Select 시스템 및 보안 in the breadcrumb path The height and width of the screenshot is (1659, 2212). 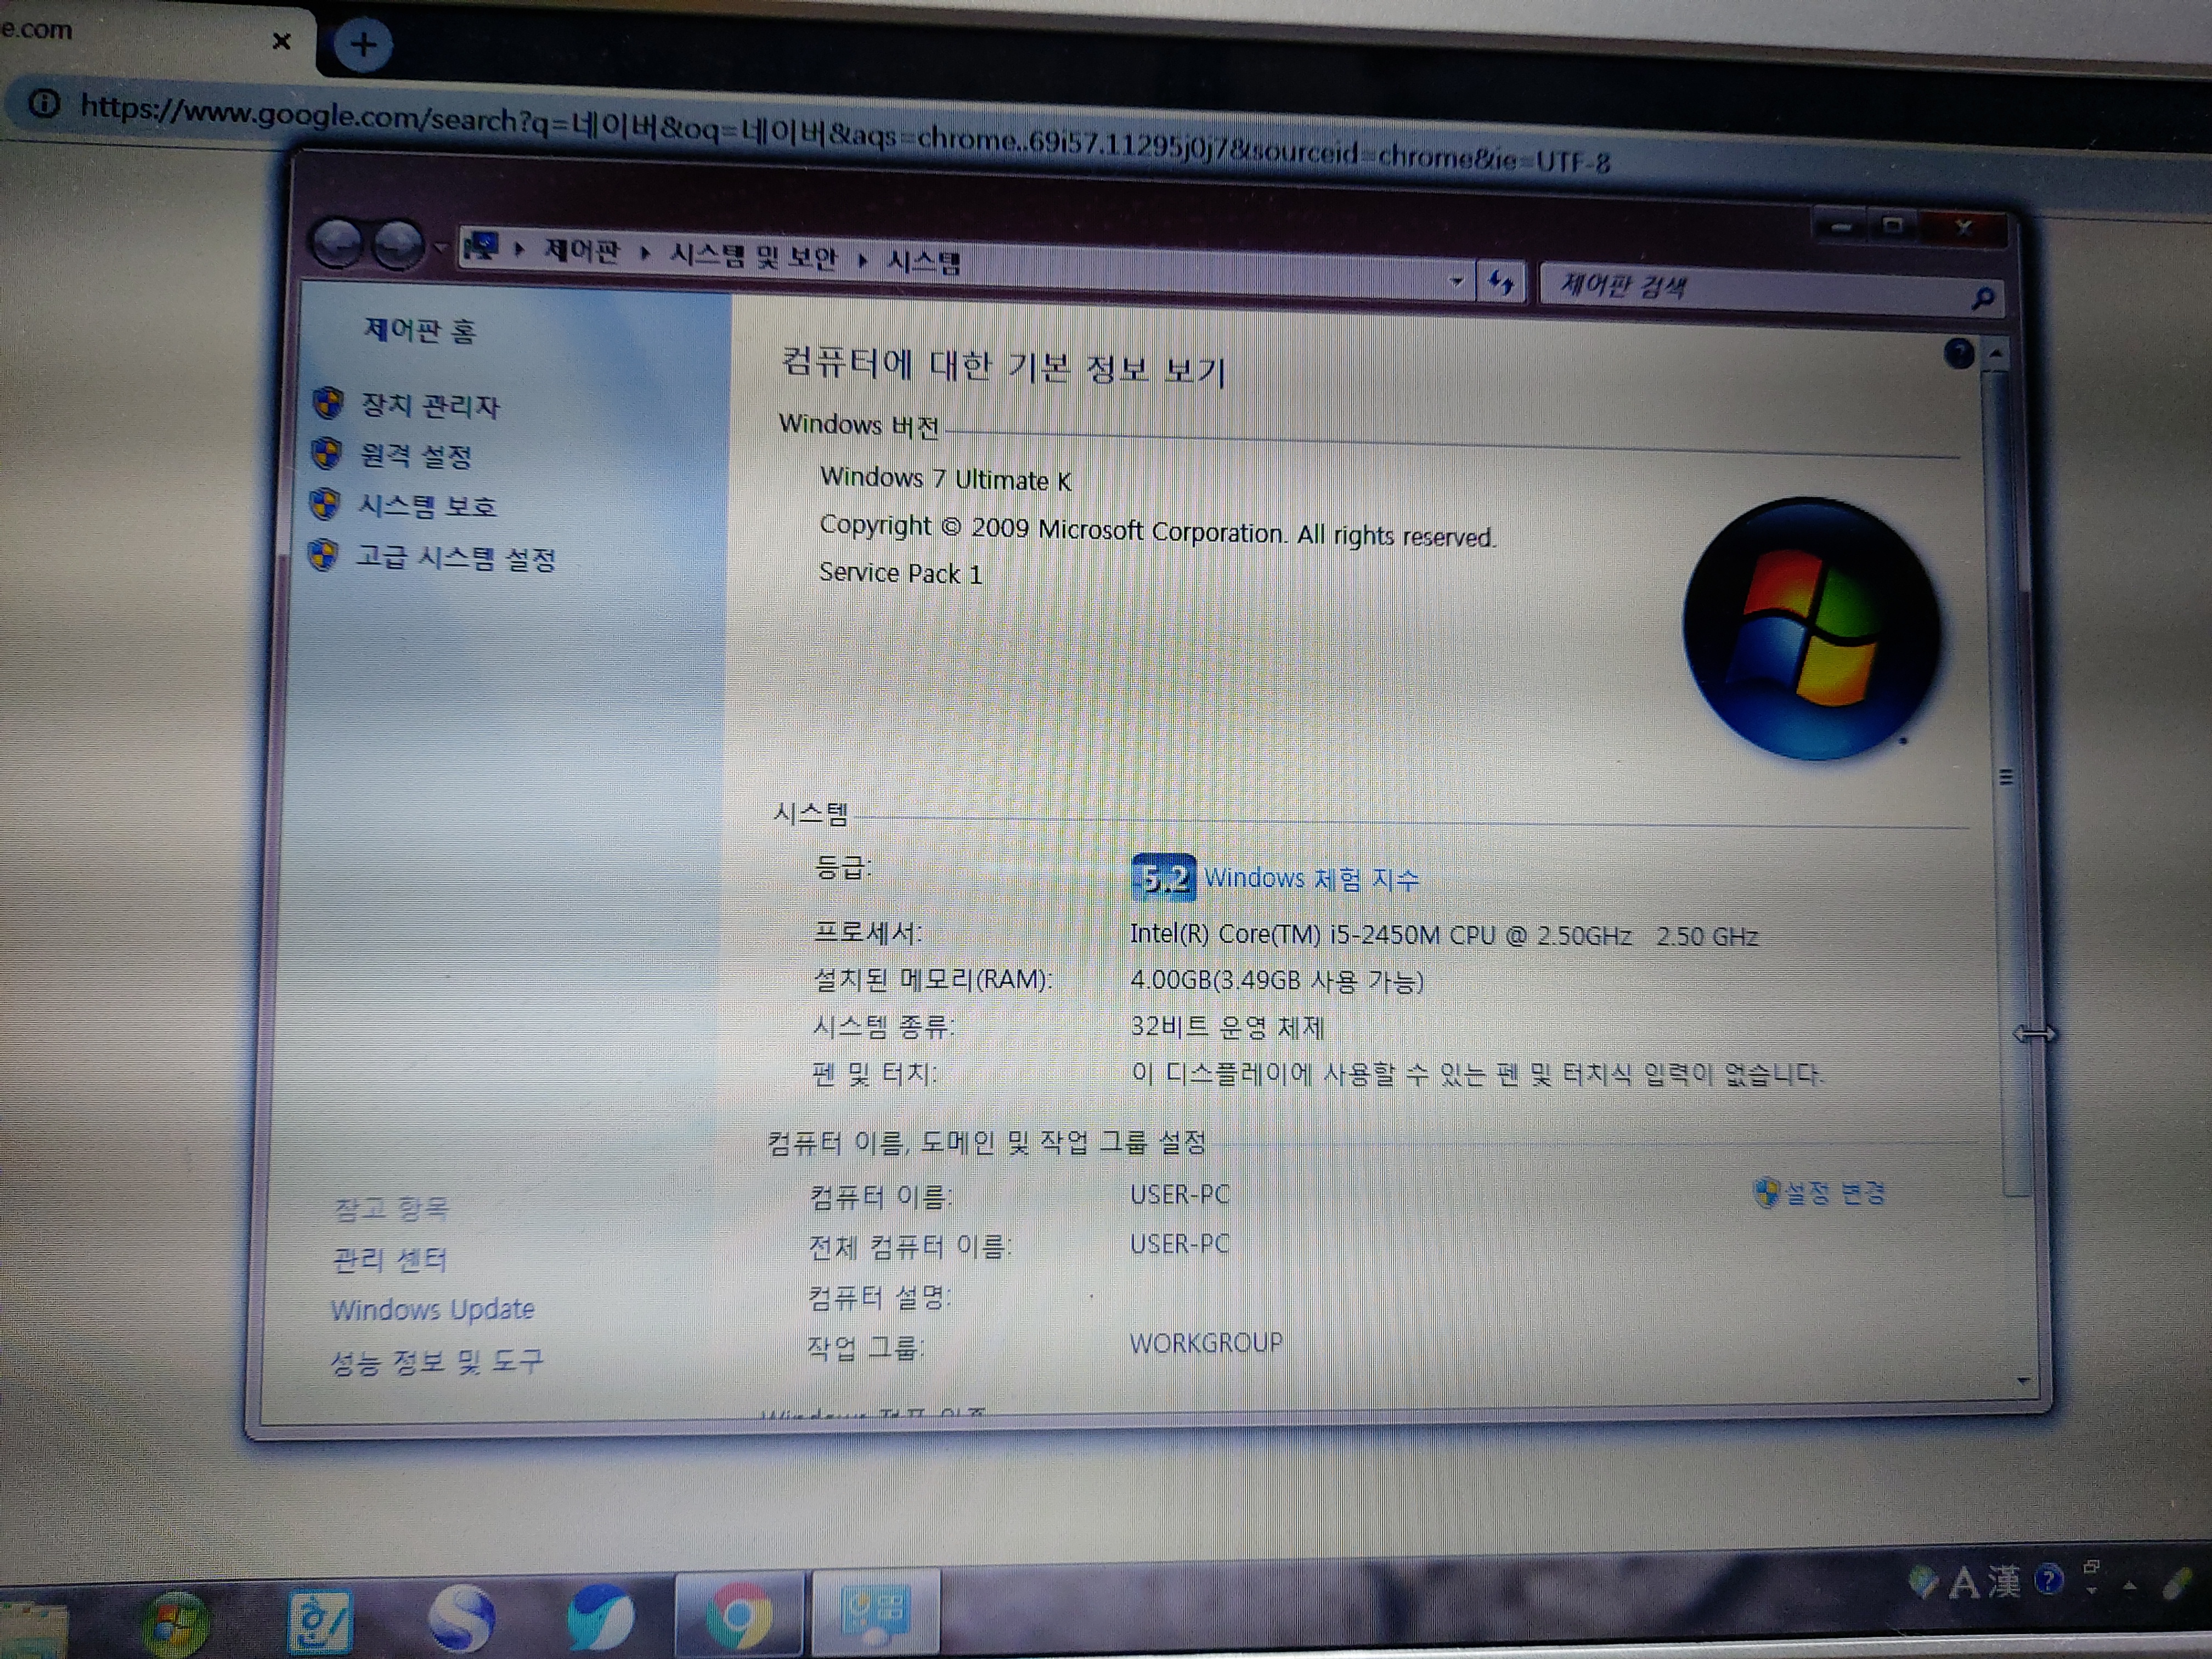pyautogui.click(x=753, y=256)
